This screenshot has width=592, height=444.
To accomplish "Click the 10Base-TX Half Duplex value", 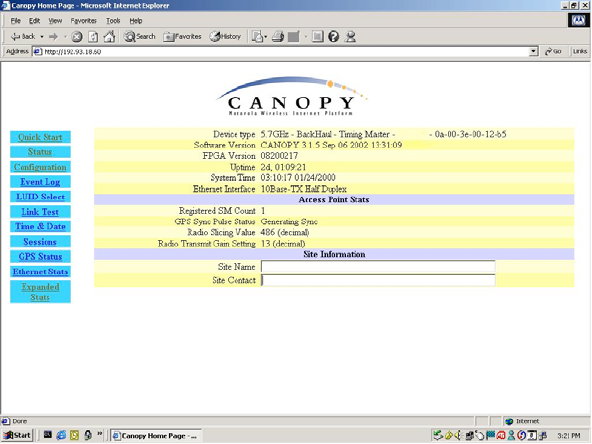I will 304,189.
